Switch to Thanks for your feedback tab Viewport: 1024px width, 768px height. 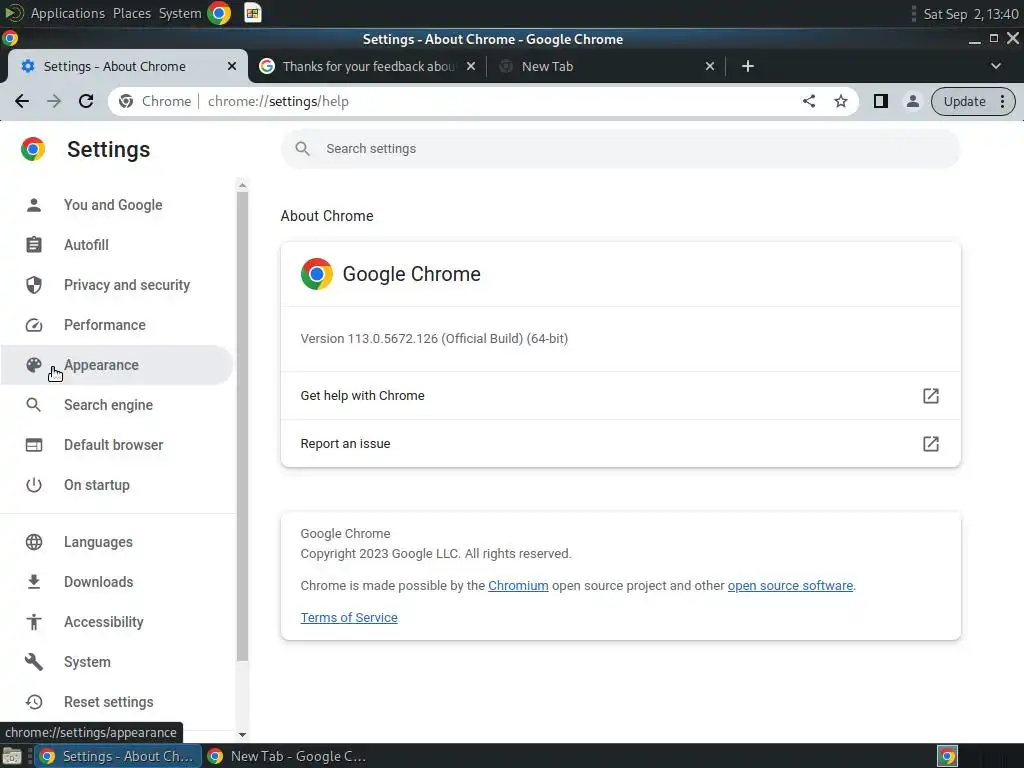pyautogui.click(x=368, y=66)
